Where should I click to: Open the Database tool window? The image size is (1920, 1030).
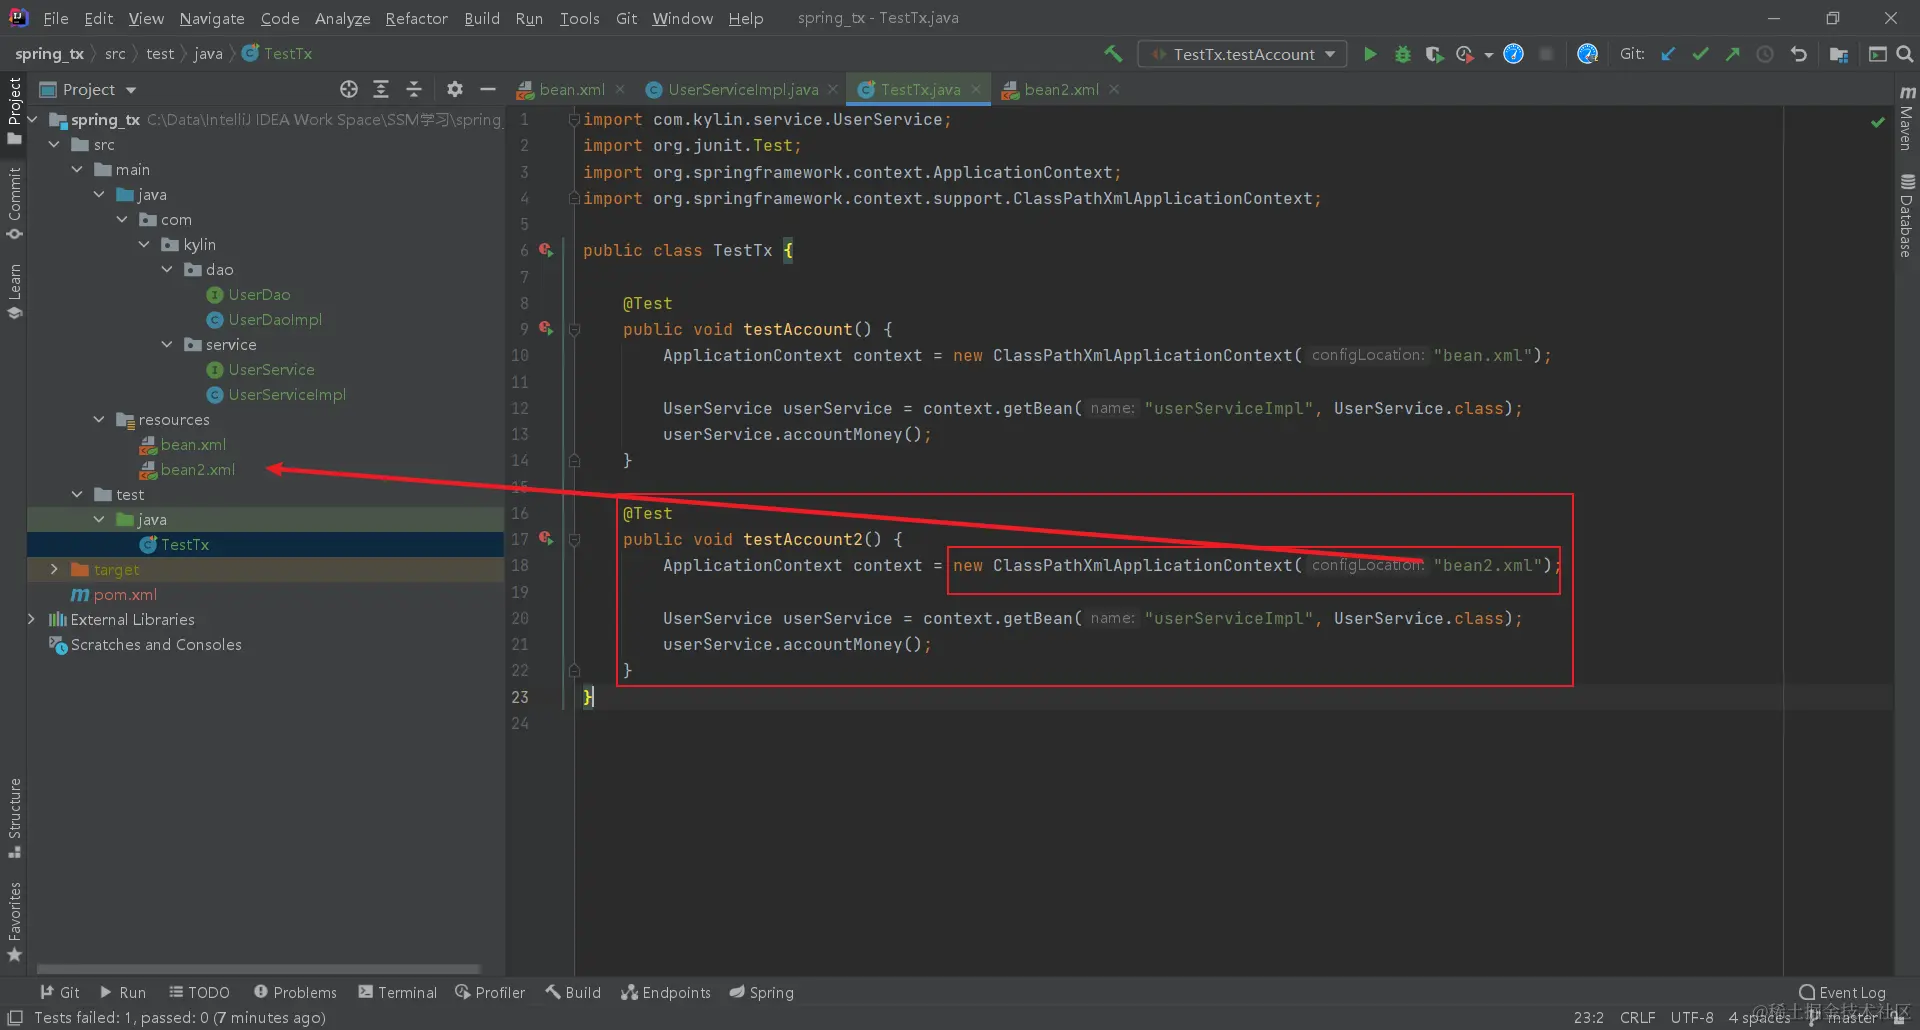click(x=1906, y=216)
